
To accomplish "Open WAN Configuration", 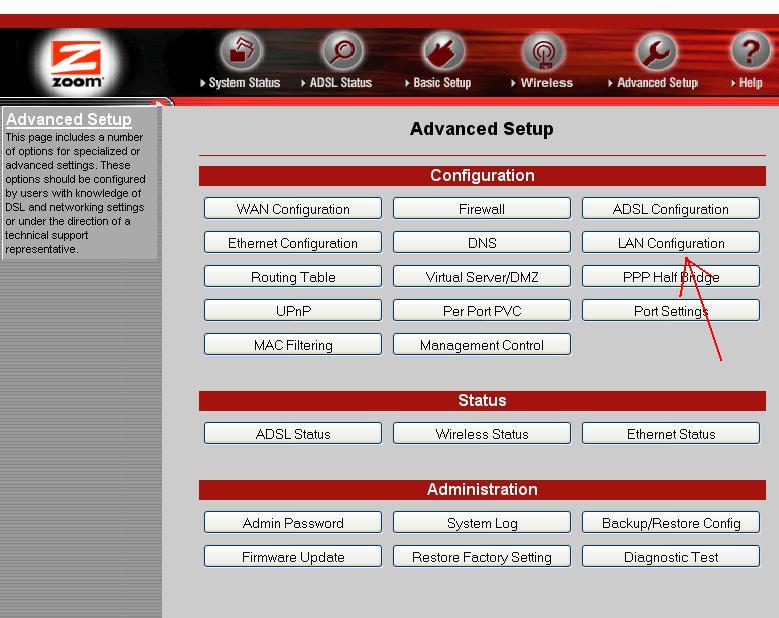I will tap(293, 209).
